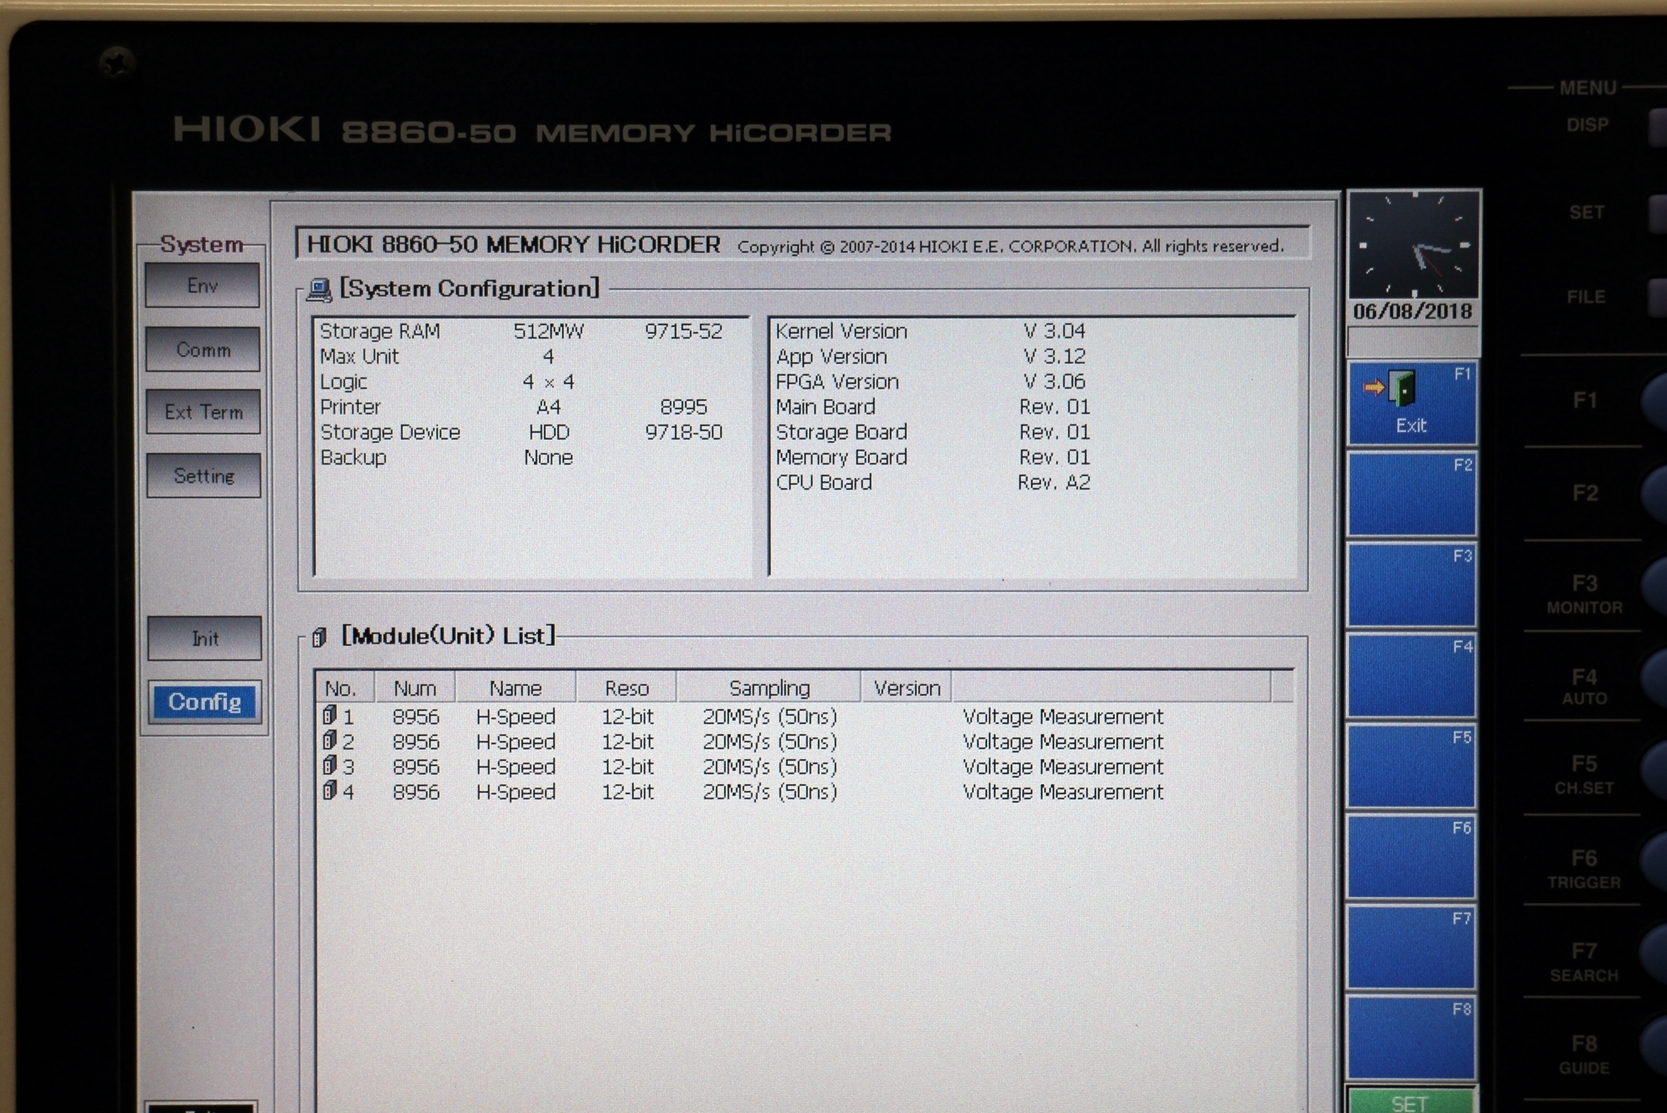
Task: Click the Version column header
Action: tap(907, 688)
